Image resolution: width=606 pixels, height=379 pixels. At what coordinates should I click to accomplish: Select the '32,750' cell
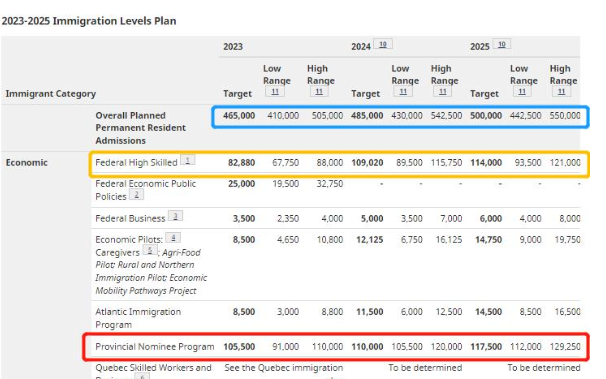coord(330,184)
